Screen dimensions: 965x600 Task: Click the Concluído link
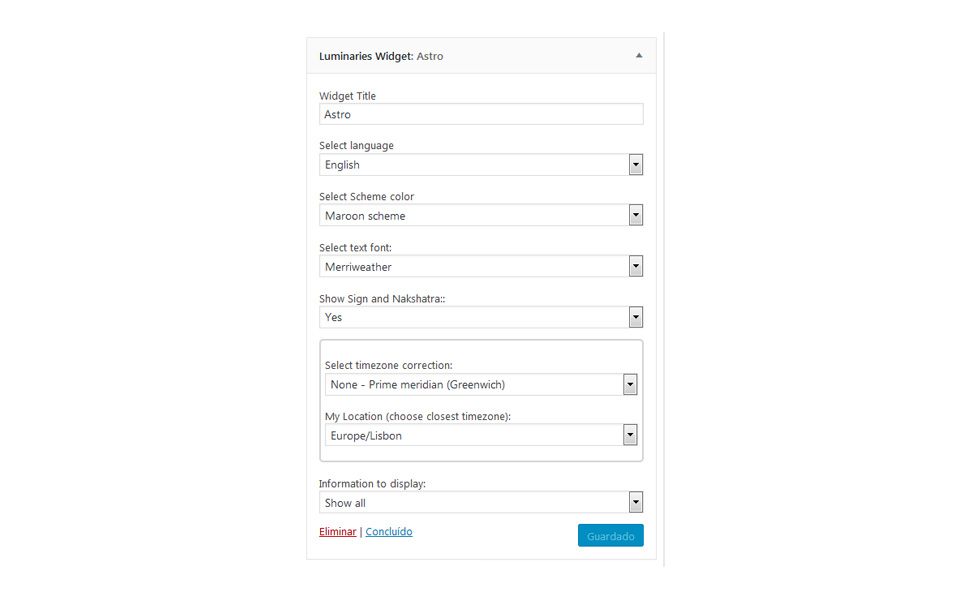(389, 532)
